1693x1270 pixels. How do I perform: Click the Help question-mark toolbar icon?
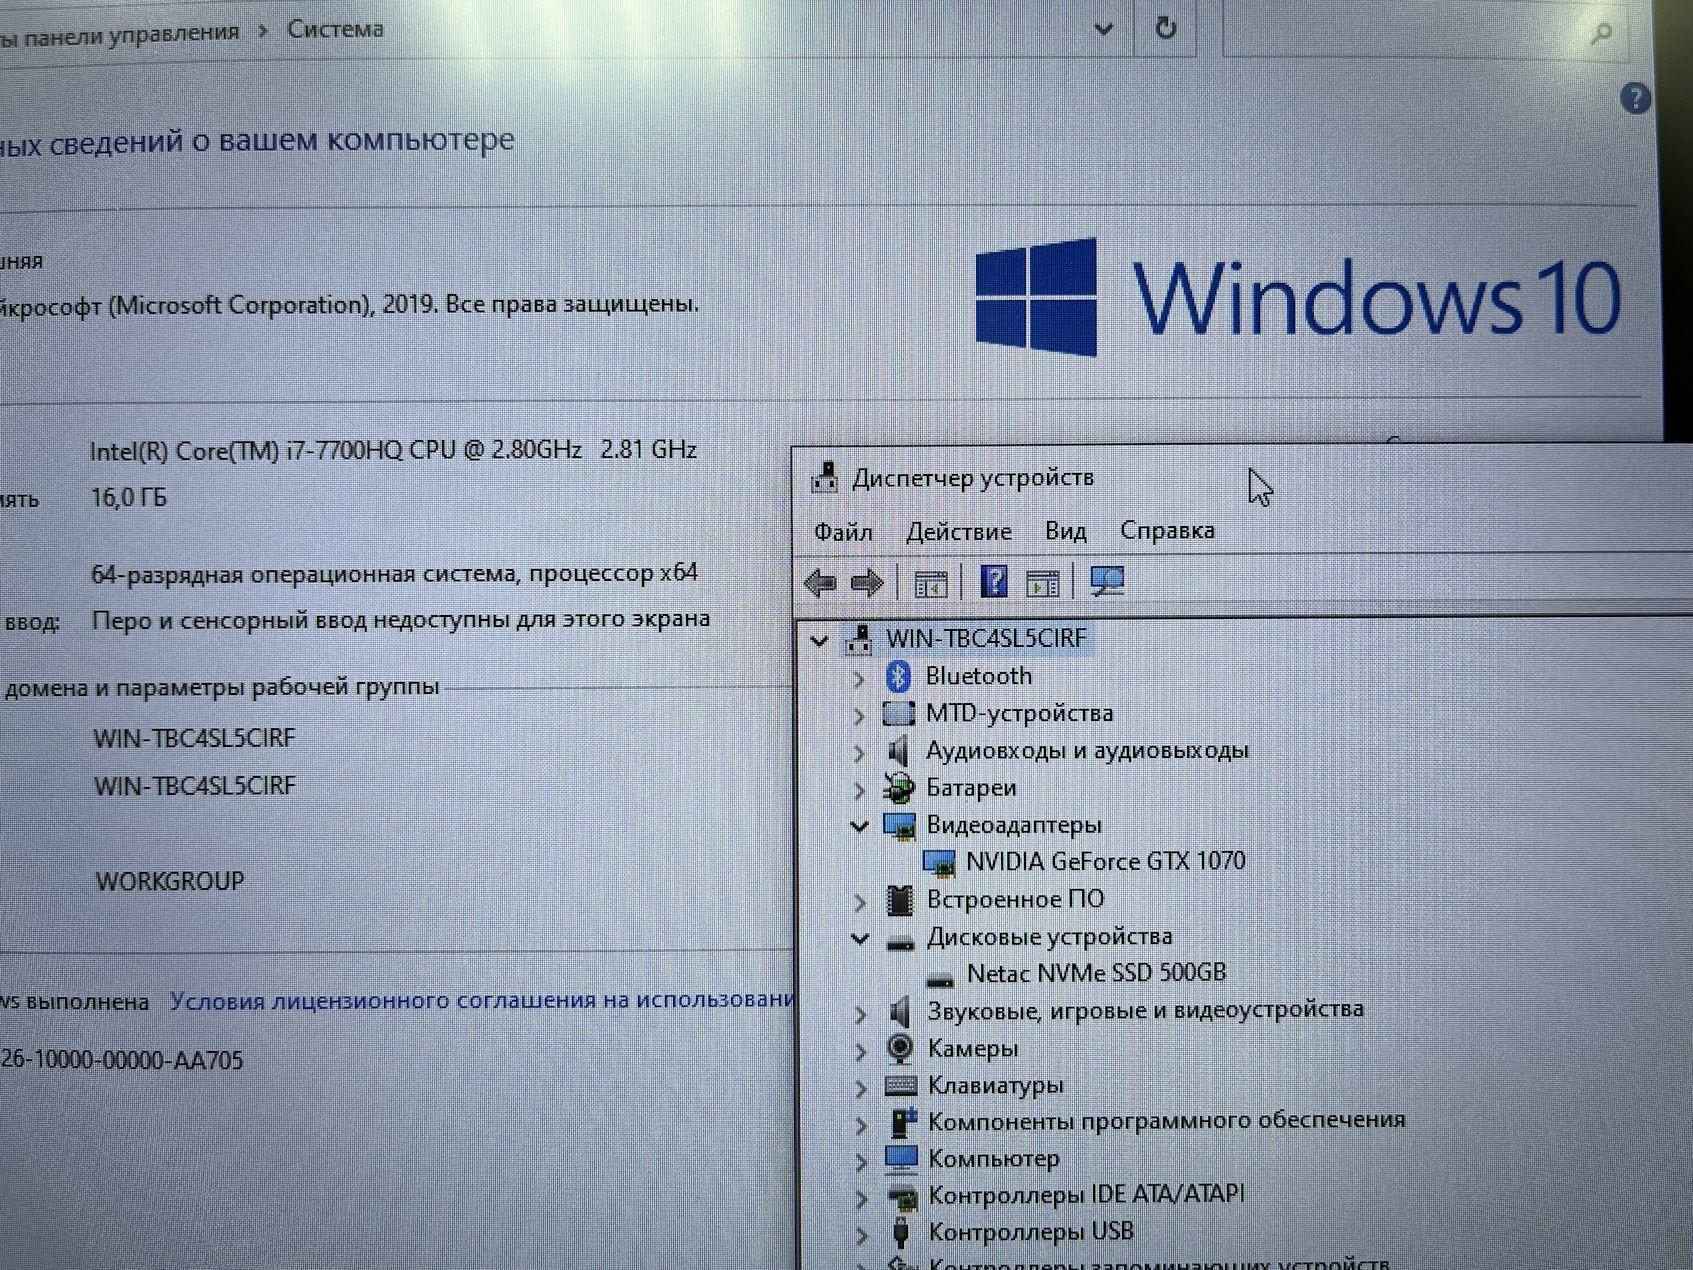click(994, 581)
